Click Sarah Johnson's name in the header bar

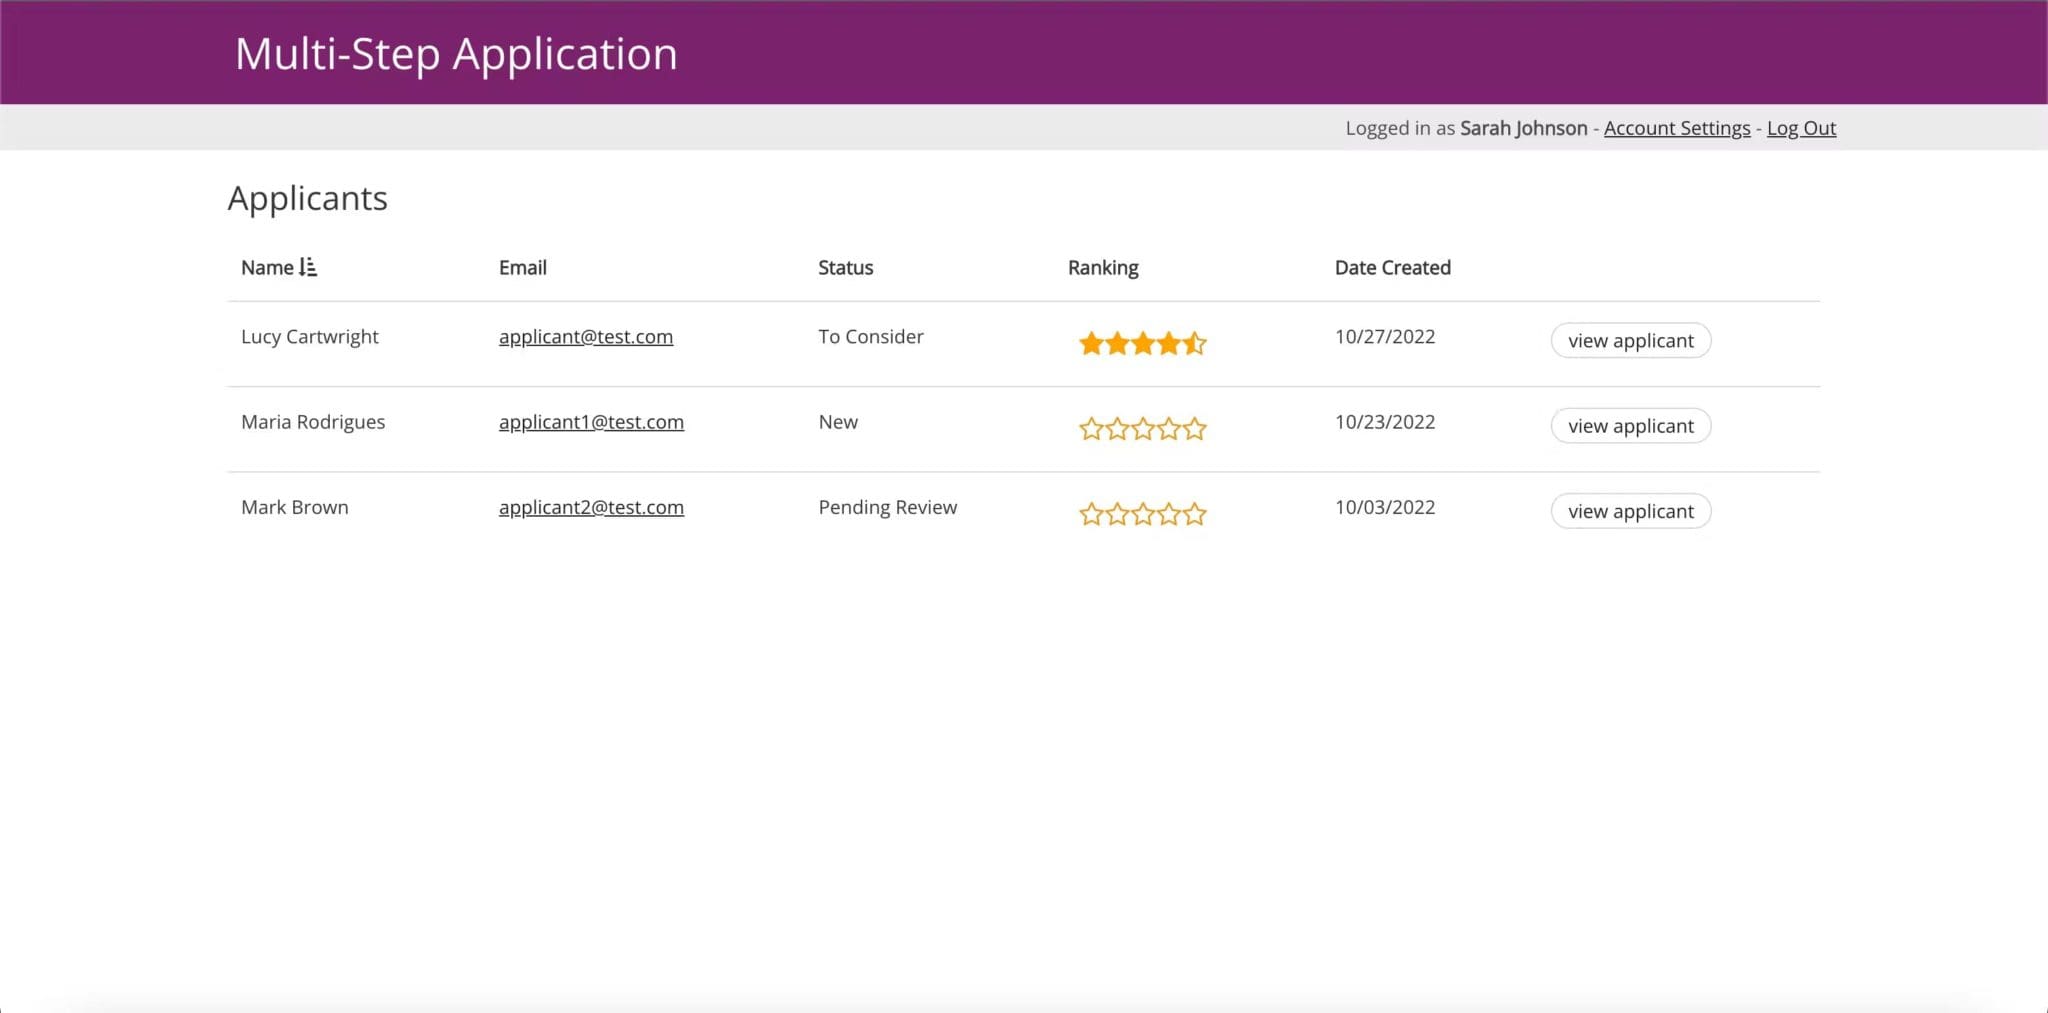click(1521, 128)
